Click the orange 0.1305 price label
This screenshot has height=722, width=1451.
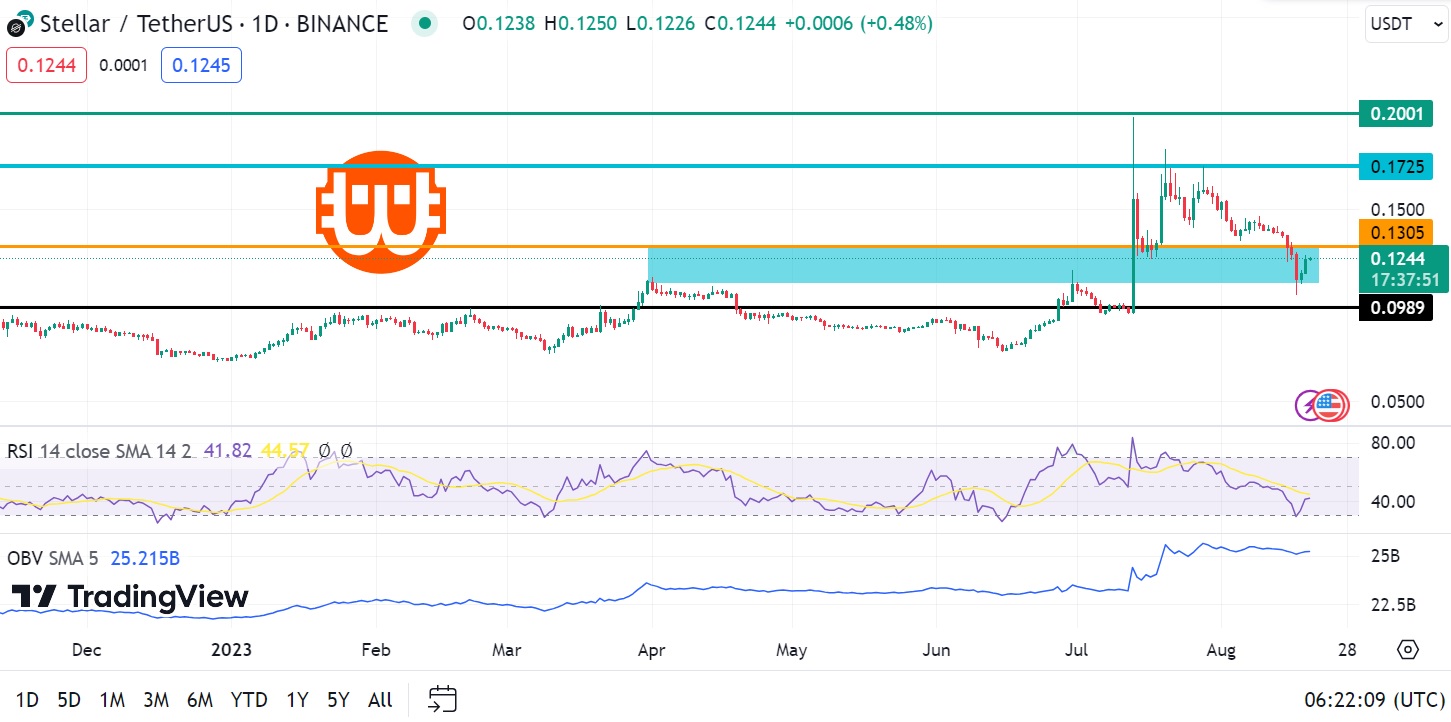point(1396,232)
